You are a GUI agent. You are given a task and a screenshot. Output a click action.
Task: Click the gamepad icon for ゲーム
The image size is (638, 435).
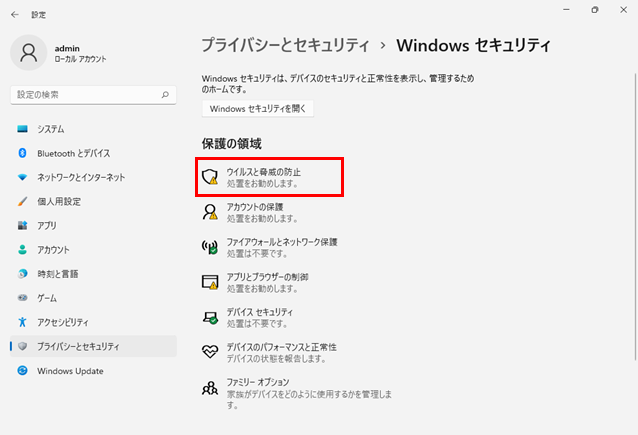[x=22, y=298]
